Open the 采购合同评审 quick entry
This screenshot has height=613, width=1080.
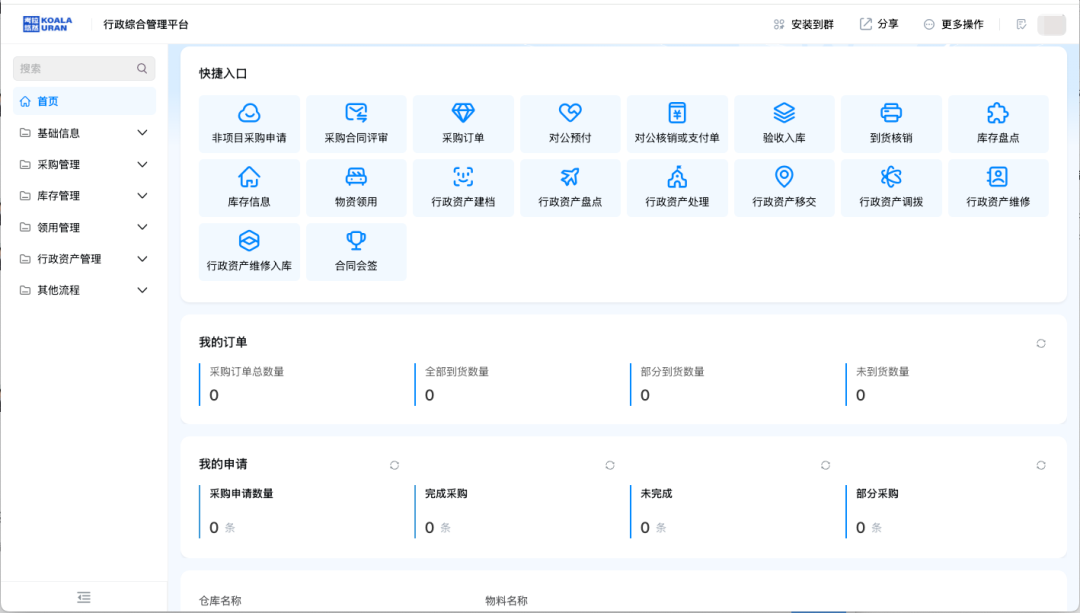[356, 123]
